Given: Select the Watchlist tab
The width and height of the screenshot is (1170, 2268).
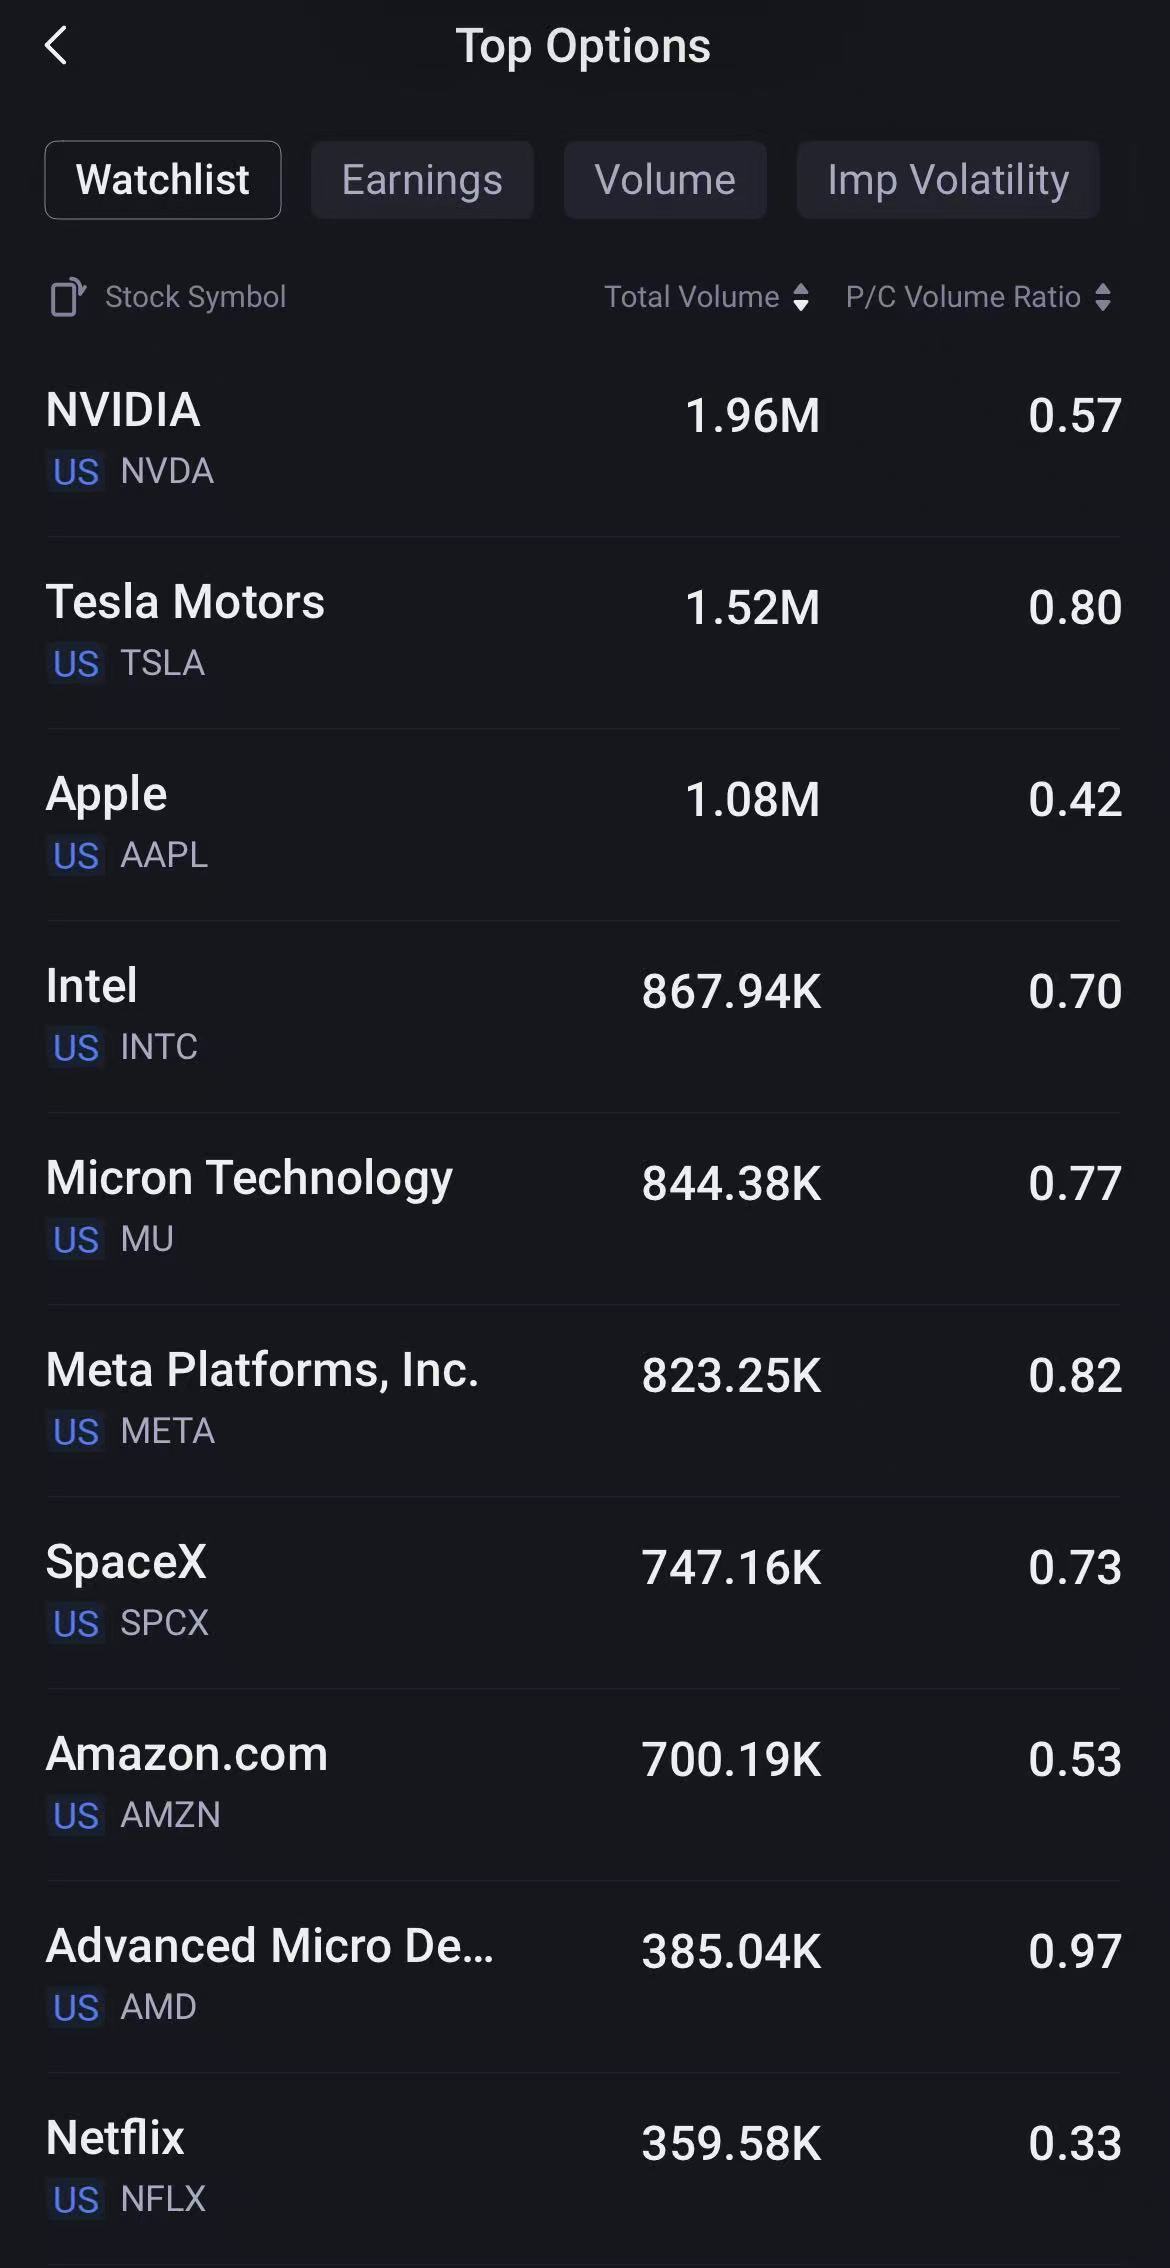Looking at the screenshot, I should click(163, 180).
